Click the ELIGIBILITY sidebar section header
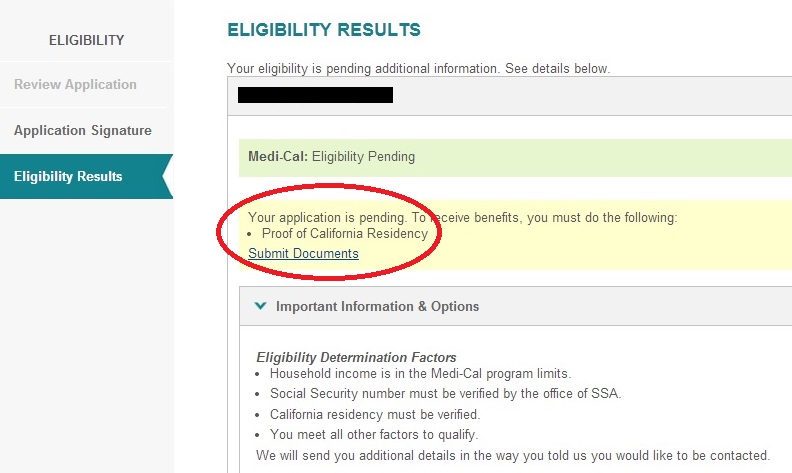Image resolution: width=792 pixels, height=473 pixels. [86, 41]
